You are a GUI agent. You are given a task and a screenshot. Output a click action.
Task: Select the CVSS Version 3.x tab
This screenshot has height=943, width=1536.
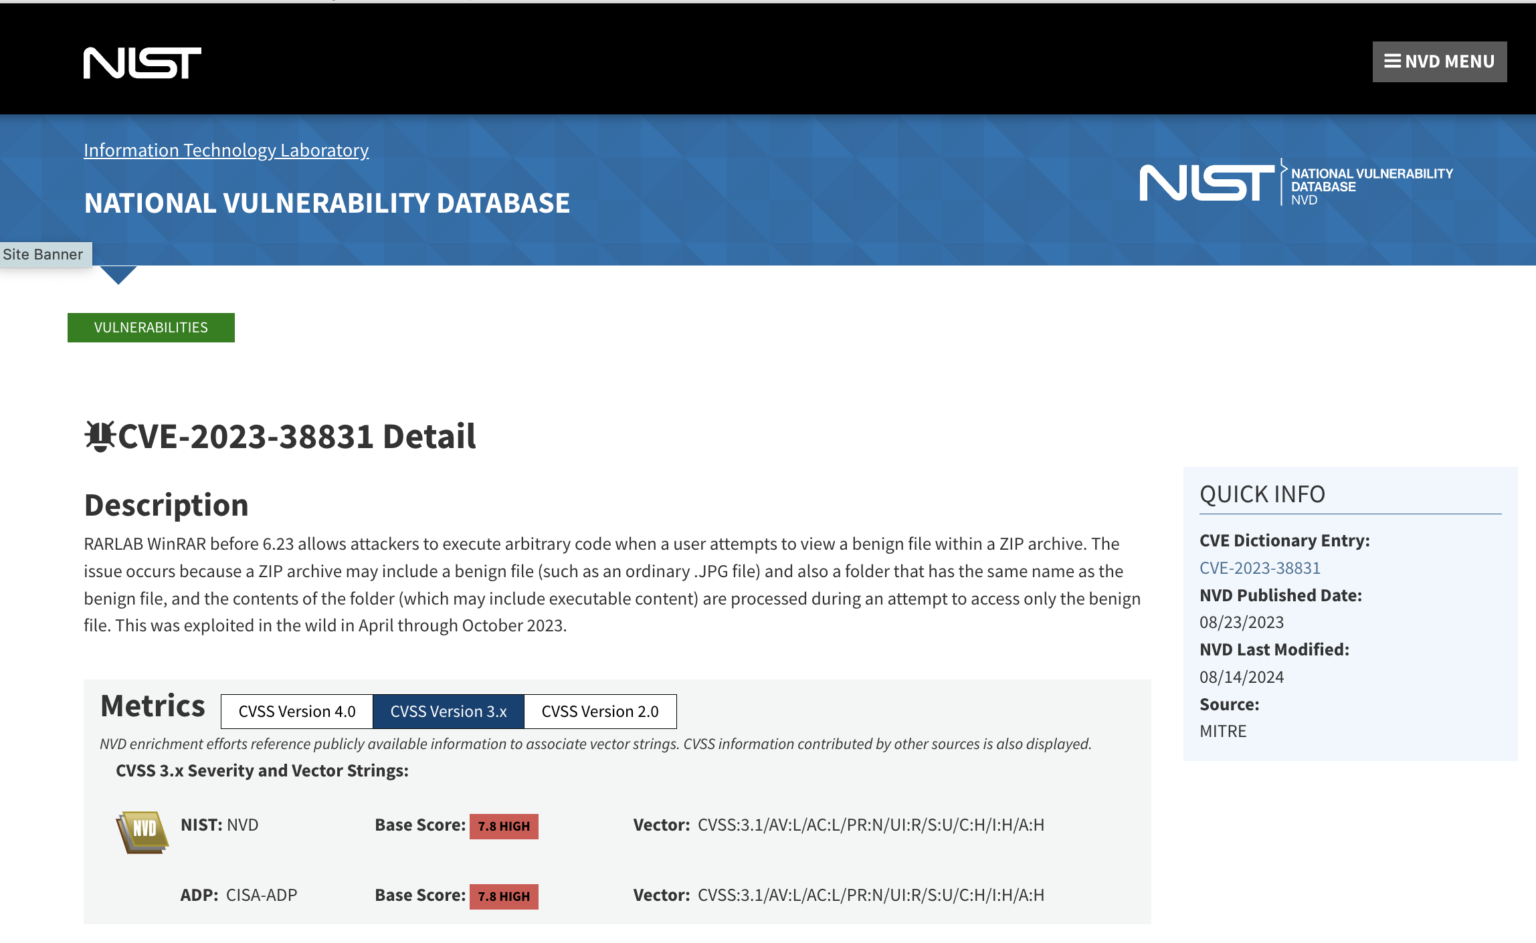point(448,712)
